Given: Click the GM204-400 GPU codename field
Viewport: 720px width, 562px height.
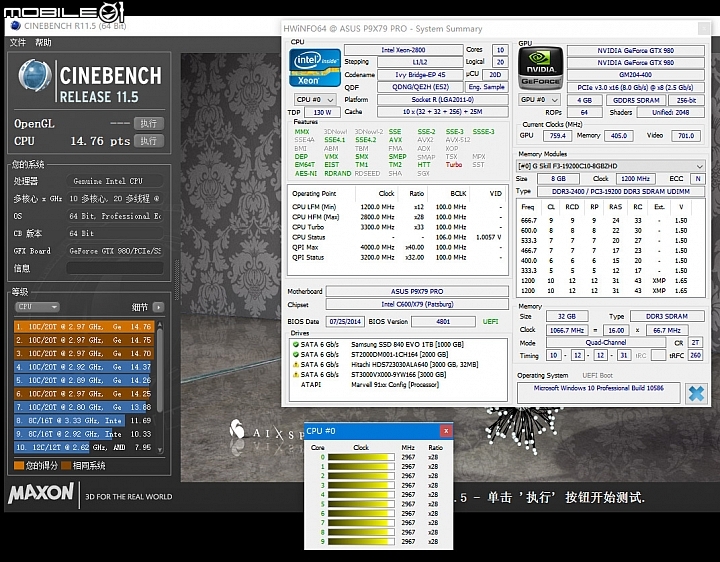Looking at the screenshot, I should click(636, 74).
